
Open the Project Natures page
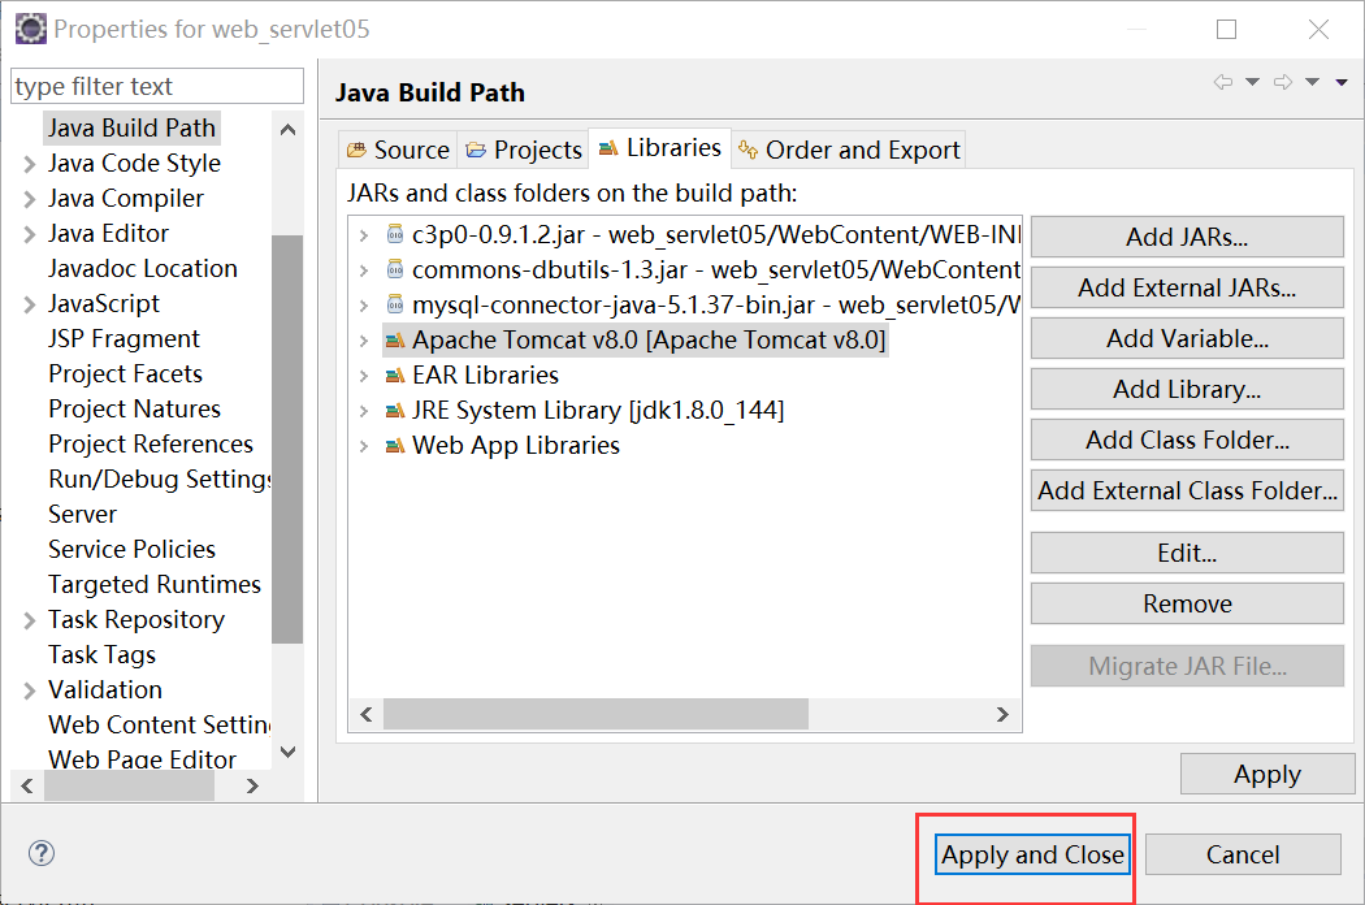(x=134, y=409)
